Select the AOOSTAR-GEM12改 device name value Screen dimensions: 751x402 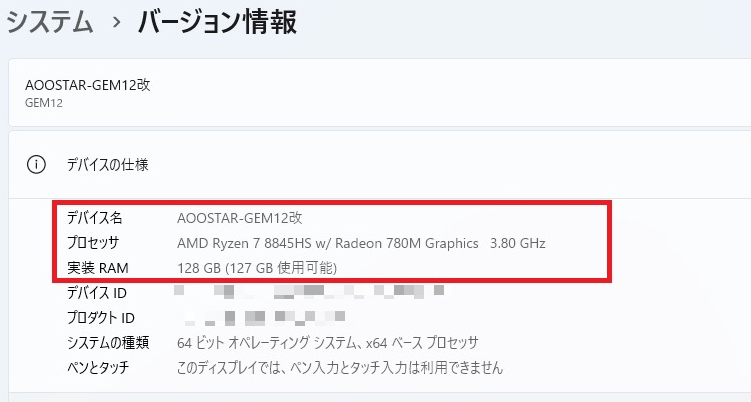[239, 217]
